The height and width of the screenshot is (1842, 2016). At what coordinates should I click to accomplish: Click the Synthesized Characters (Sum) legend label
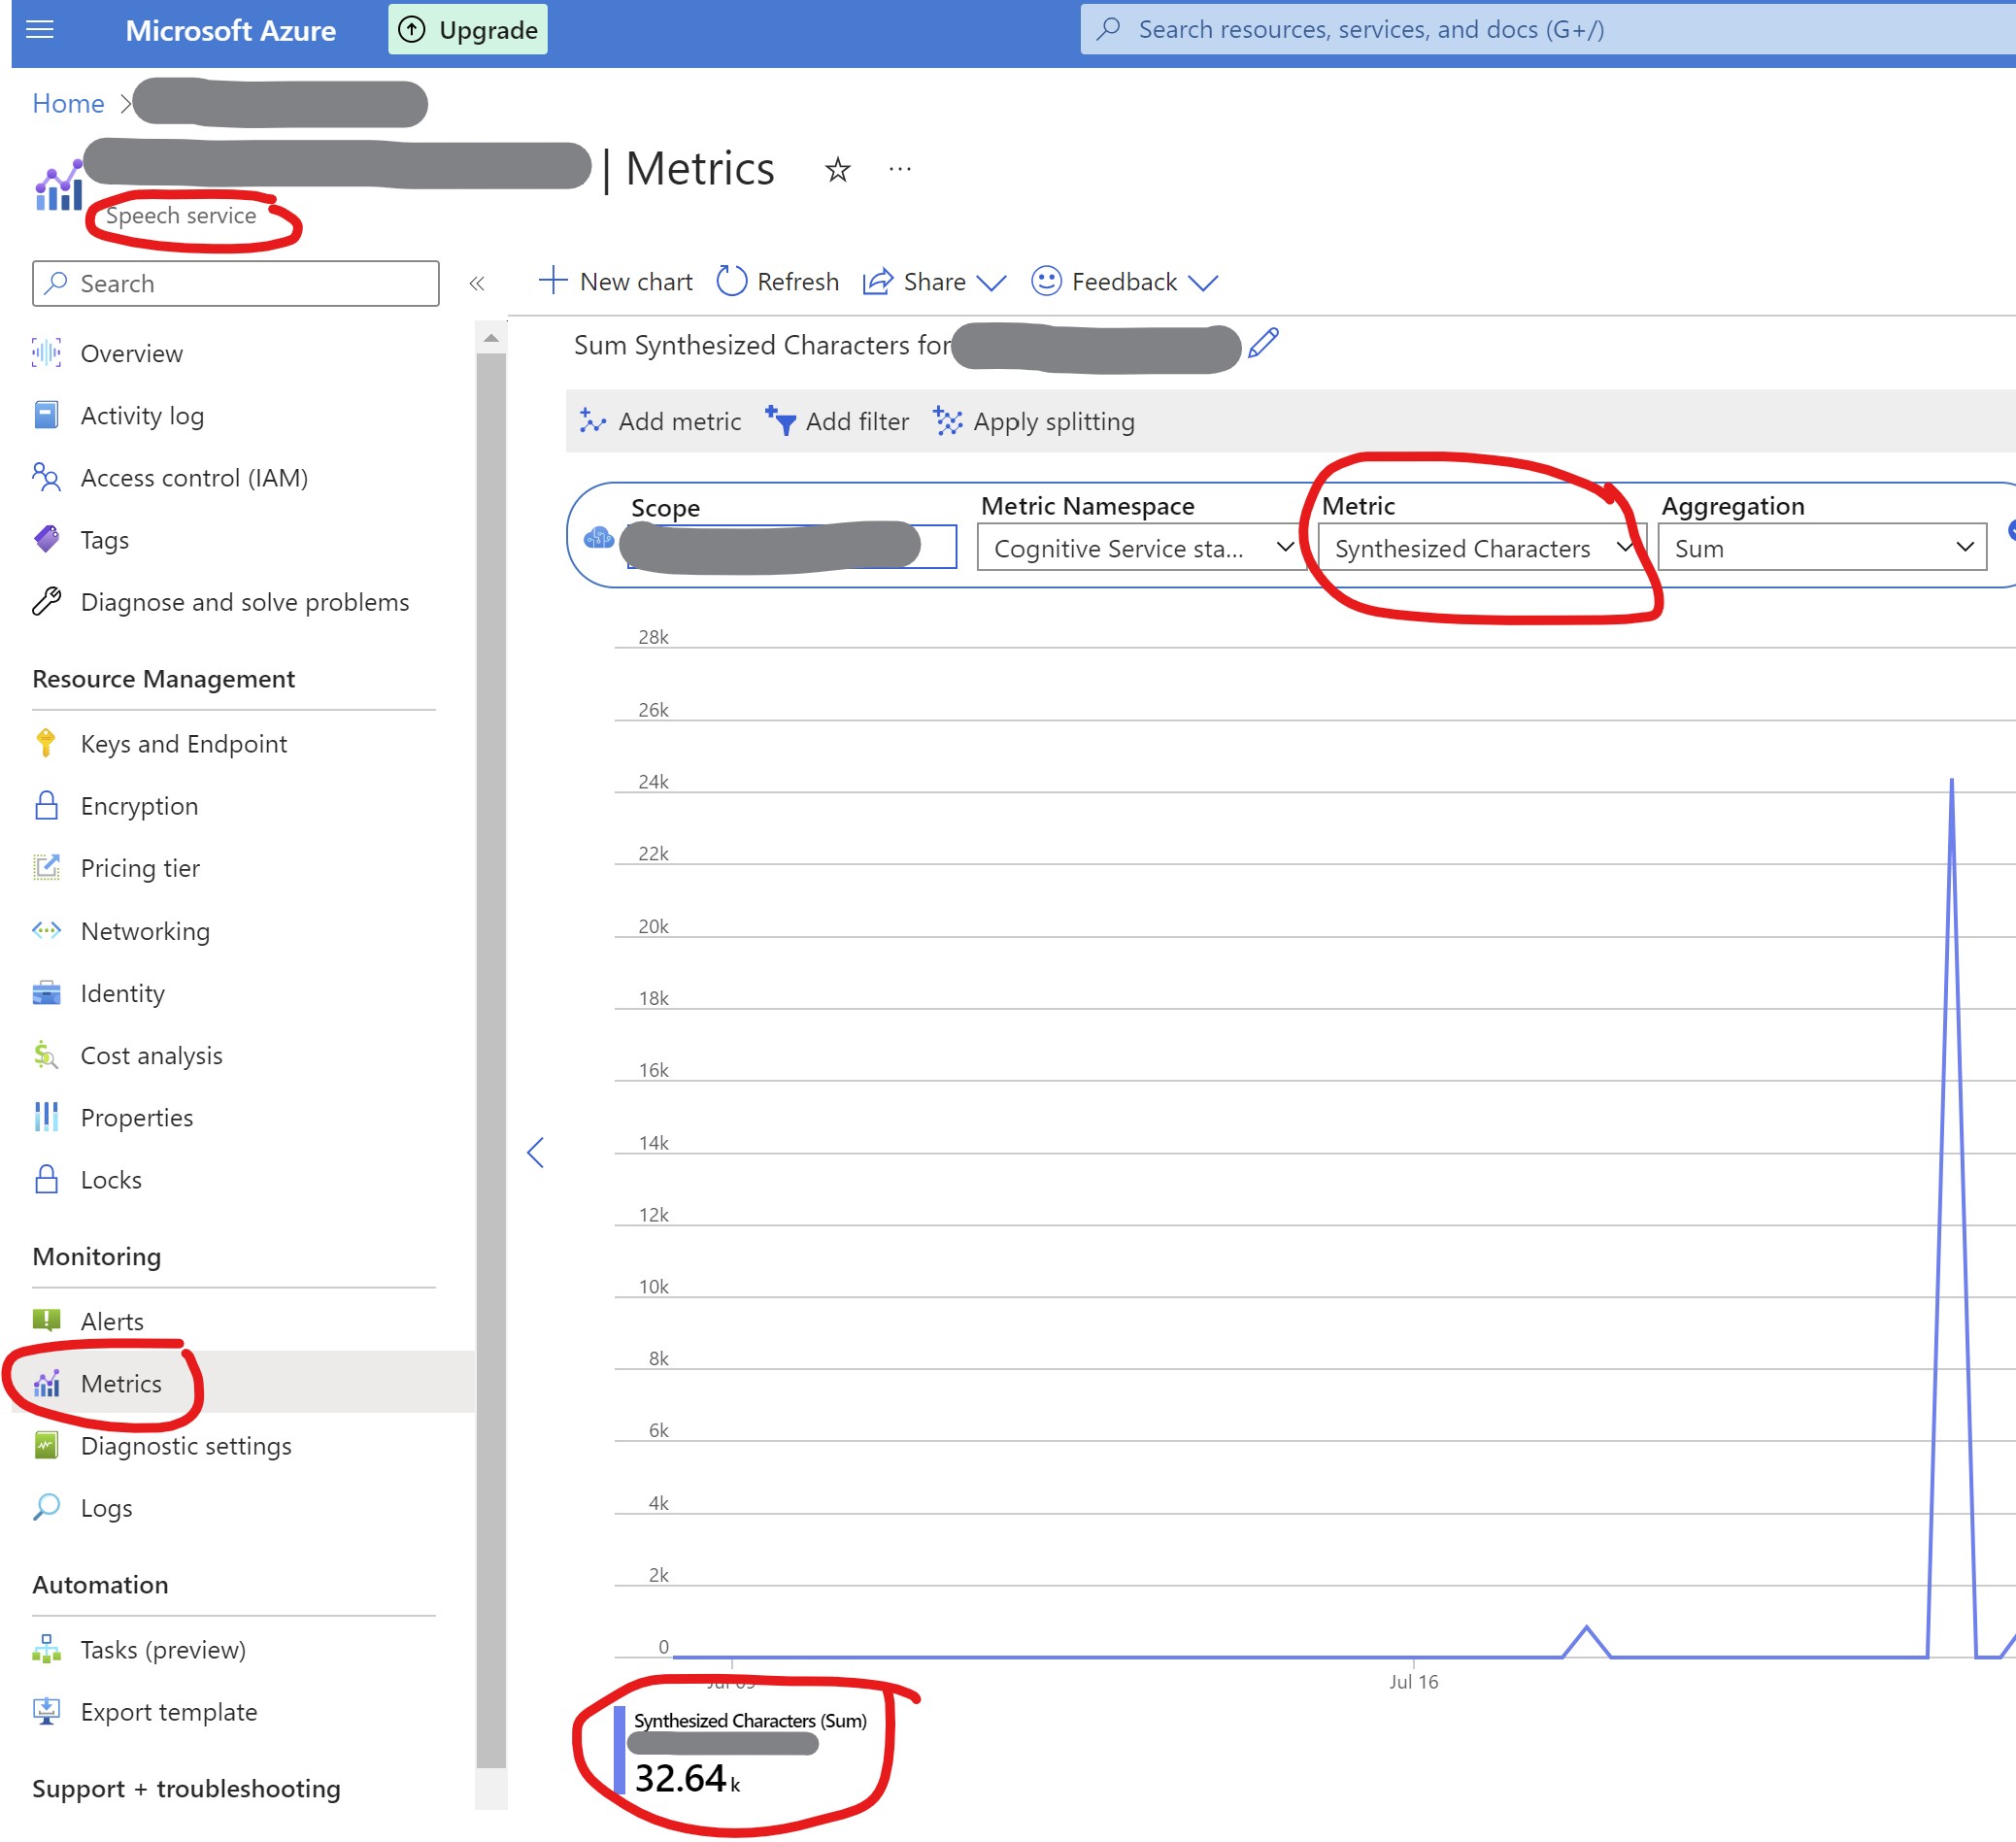coord(750,1721)
